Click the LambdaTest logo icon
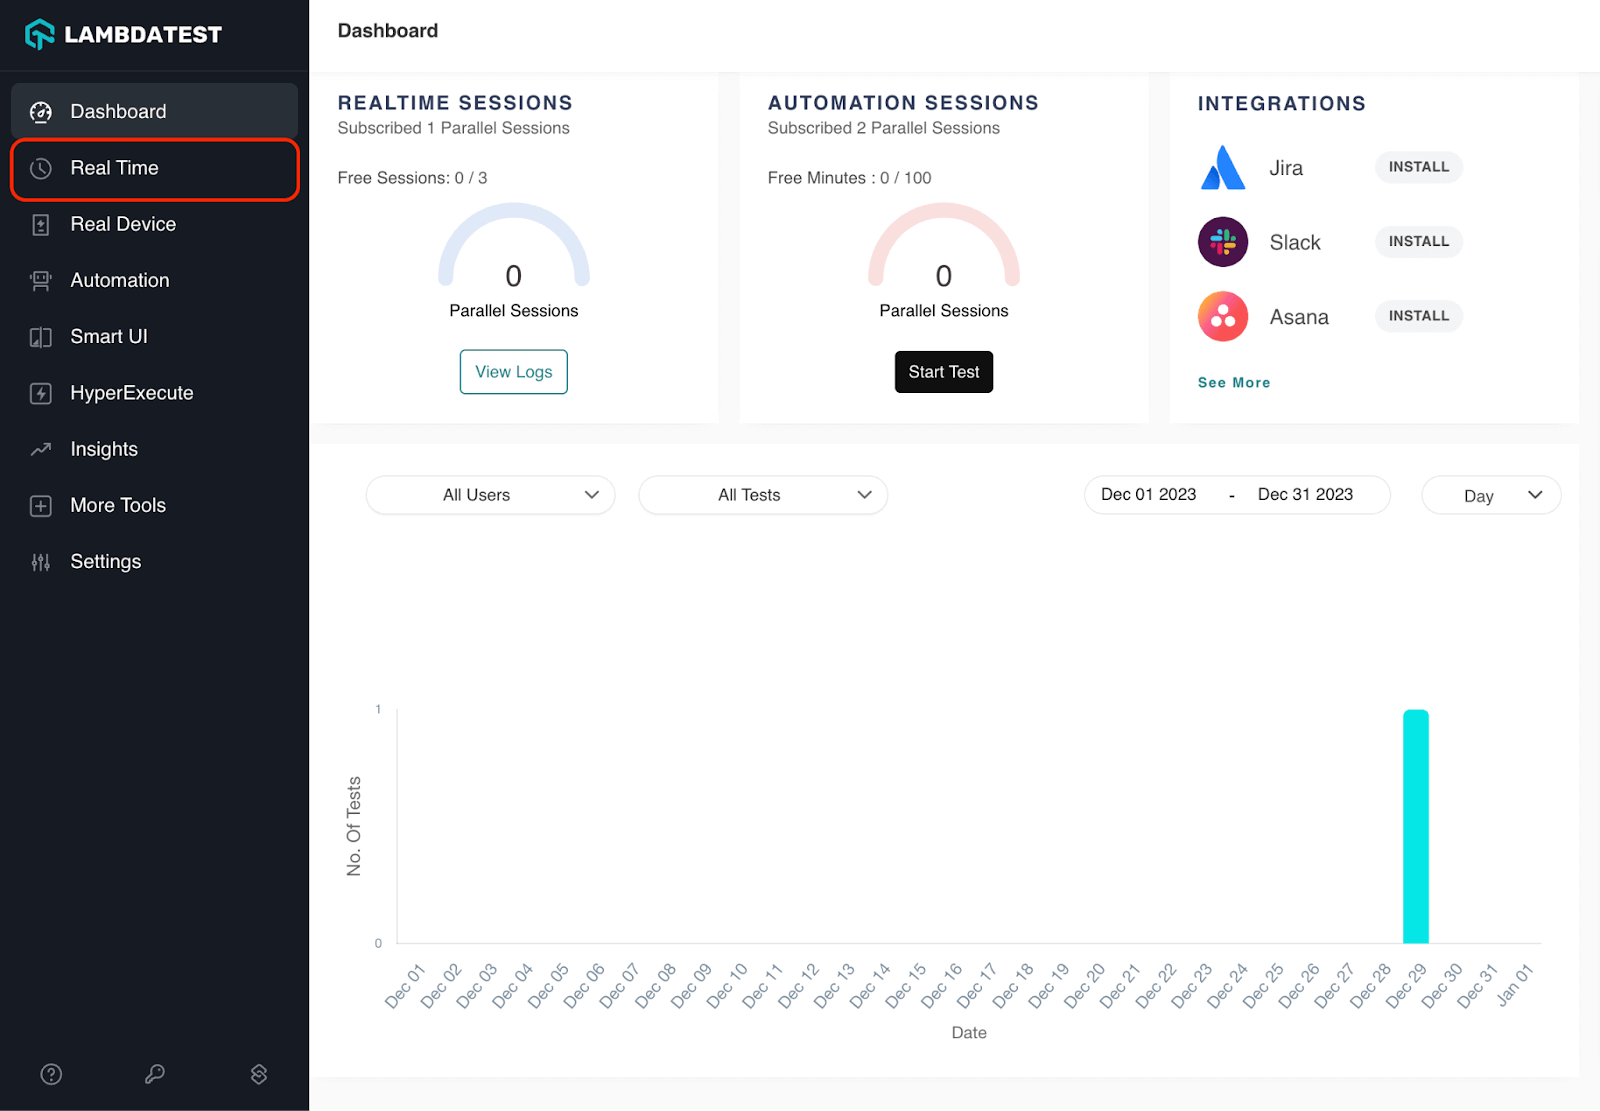1600x1111 pixels. coord(39,34)
